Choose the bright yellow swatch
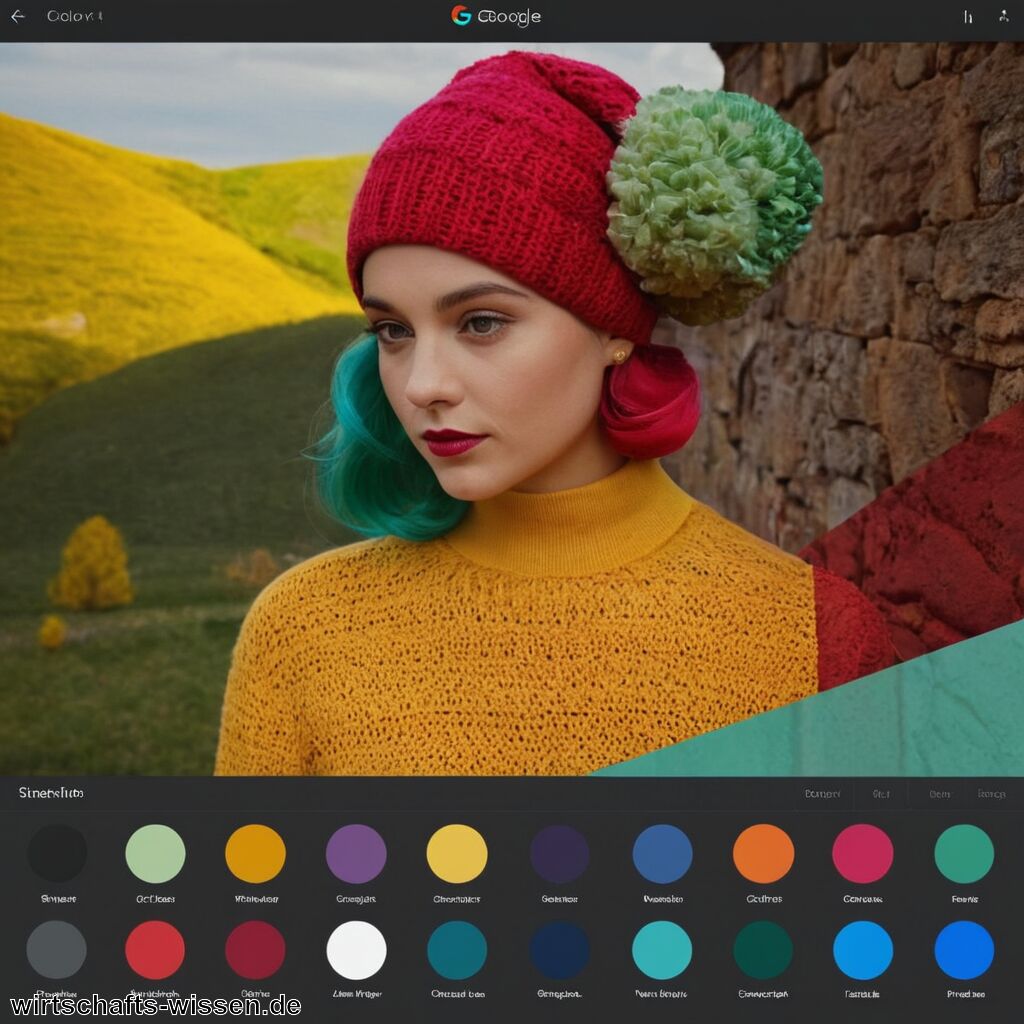Image resolution: width=1024 pixels, height=1024 pixels. pyautogui.click(x=456, y=854)
